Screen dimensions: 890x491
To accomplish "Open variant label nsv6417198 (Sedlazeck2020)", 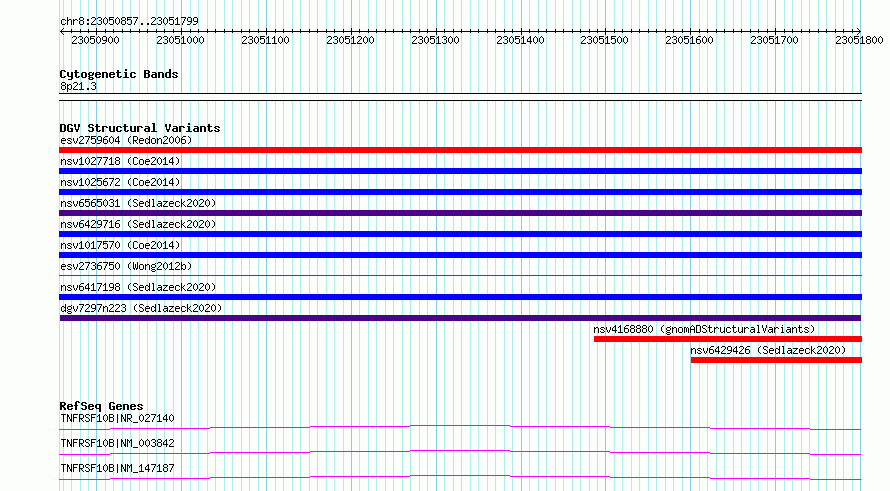I will 138,287.
